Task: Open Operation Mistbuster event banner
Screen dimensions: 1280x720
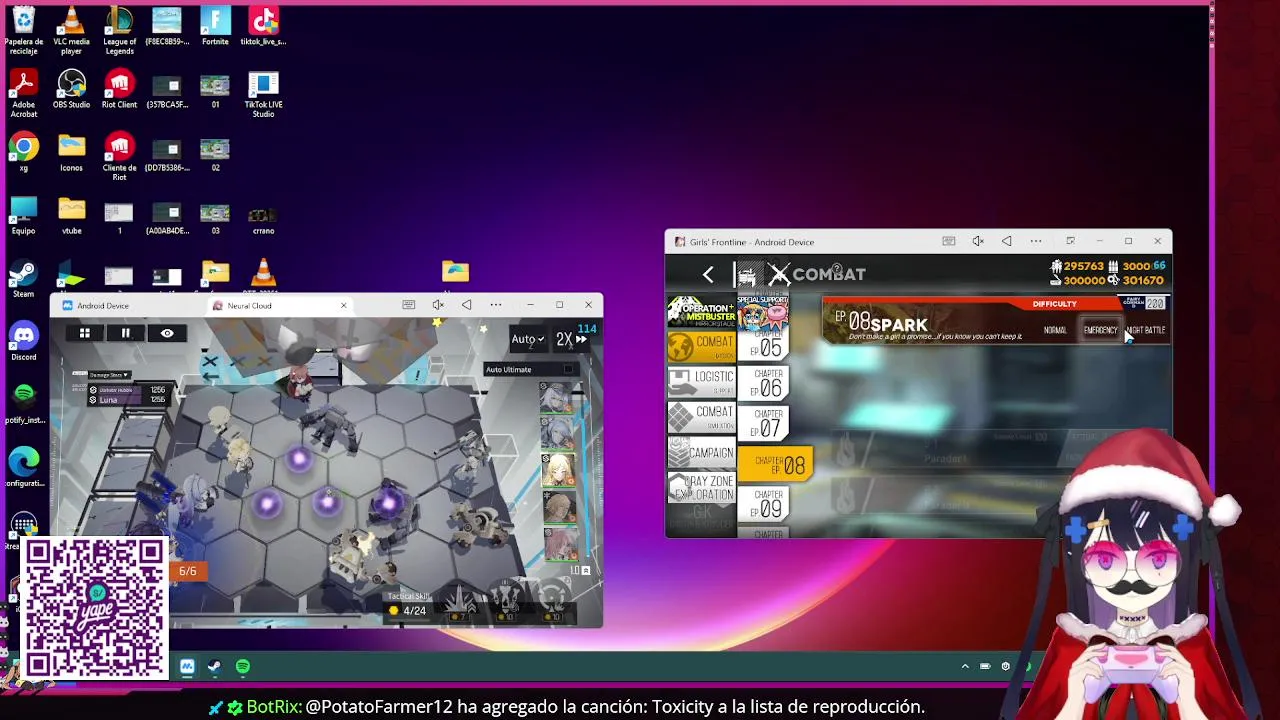Action: click(x=701, y=311)
